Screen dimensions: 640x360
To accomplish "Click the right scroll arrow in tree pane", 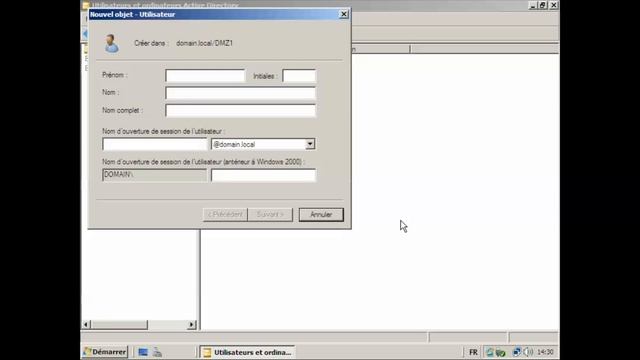I will pos(191,324).
